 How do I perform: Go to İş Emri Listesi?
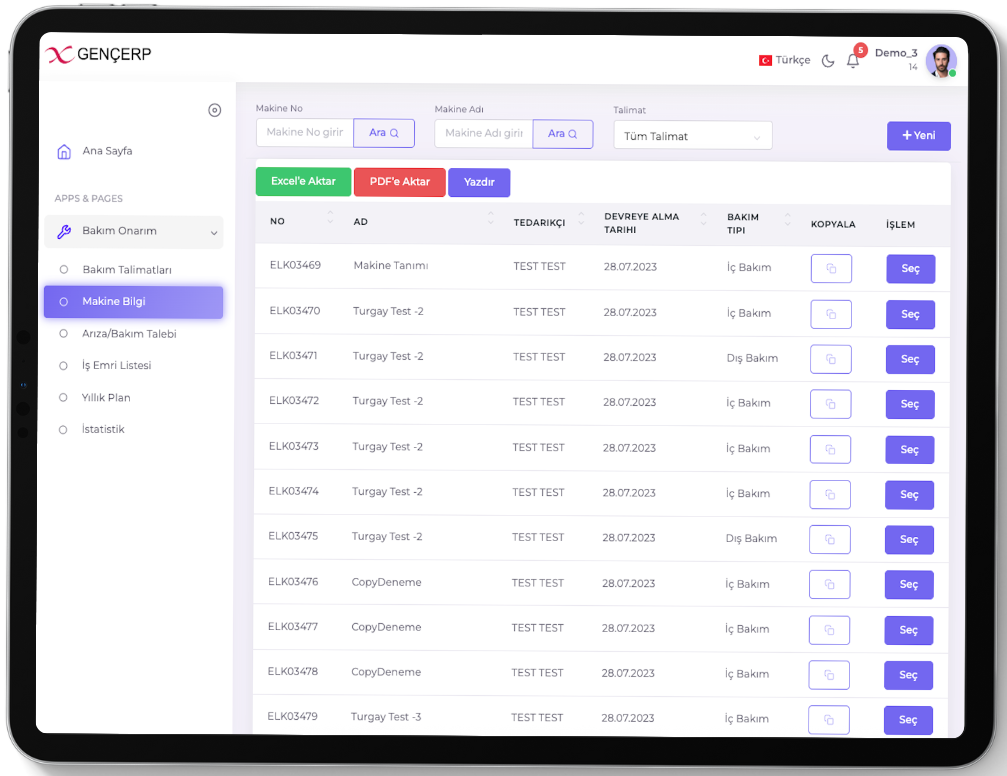[x=117, y=366]
